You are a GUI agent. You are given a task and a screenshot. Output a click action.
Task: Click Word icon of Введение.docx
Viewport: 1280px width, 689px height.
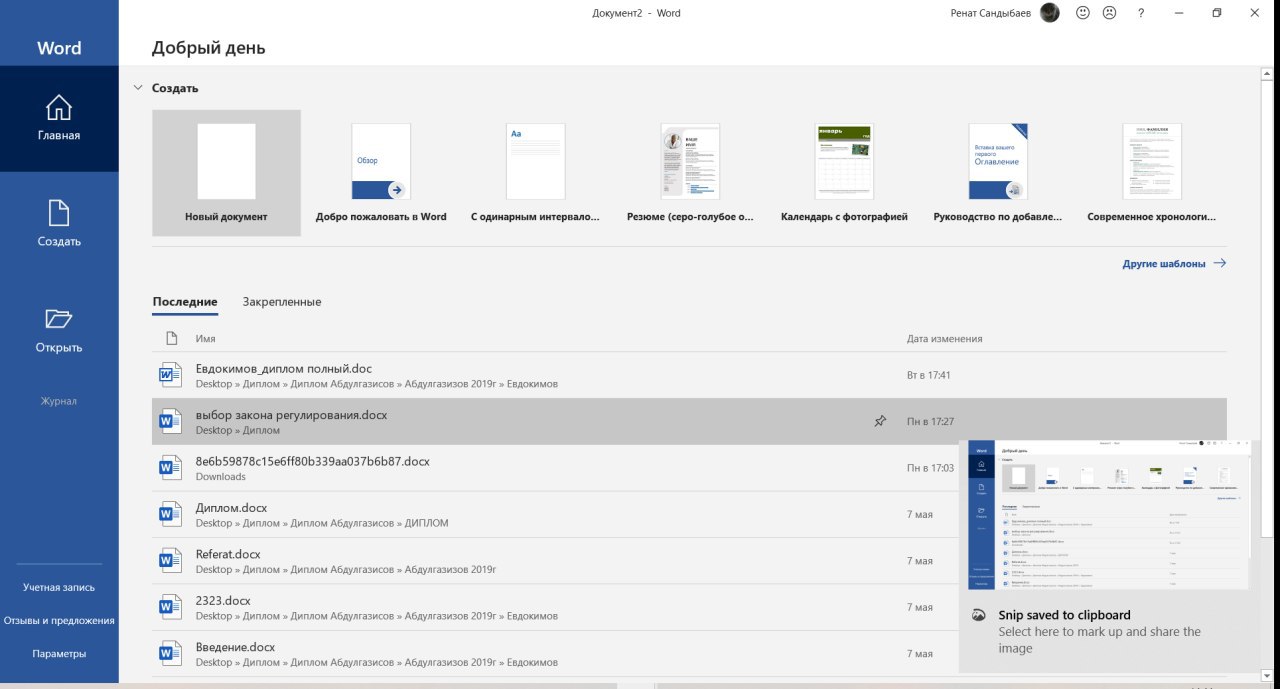[171, 653]
